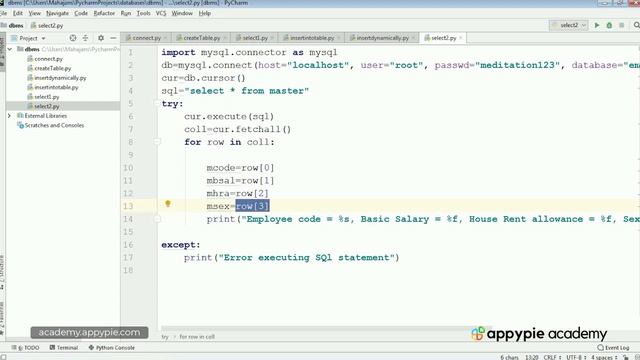
Task: Open the Refactor menu
Action: tap(104, 13)
